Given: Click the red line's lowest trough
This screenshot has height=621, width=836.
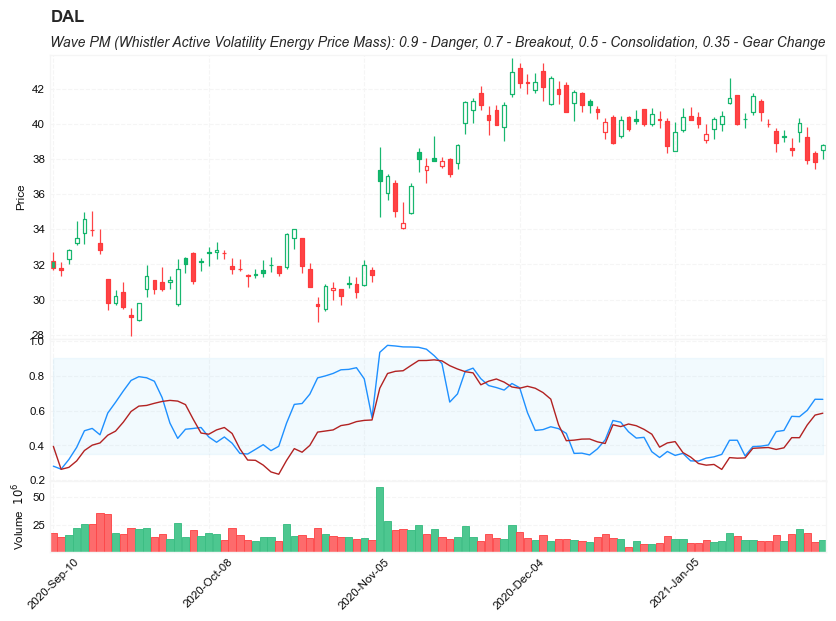Looking at the screenshot, I should pos(278,474).
